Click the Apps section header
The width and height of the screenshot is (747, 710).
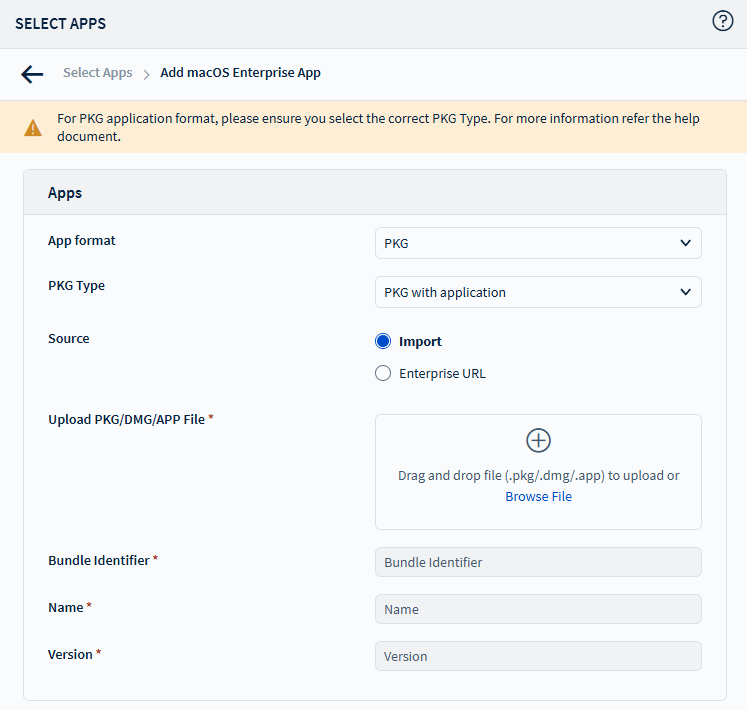click(65, 192)
